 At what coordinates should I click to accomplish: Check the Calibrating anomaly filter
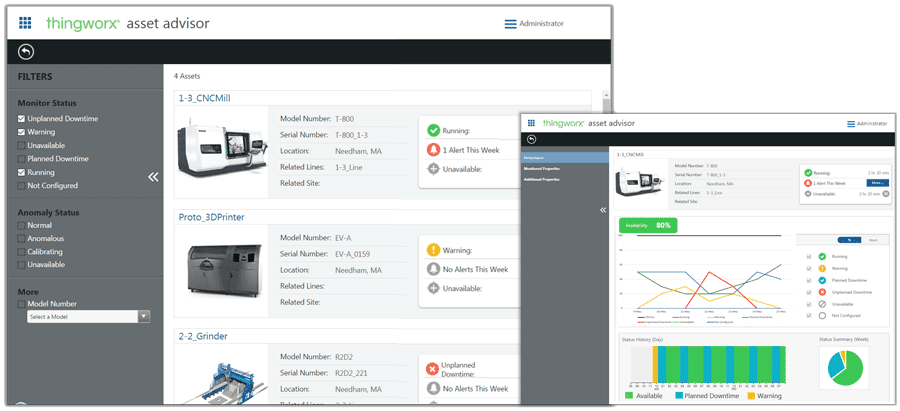pos(21,251)
